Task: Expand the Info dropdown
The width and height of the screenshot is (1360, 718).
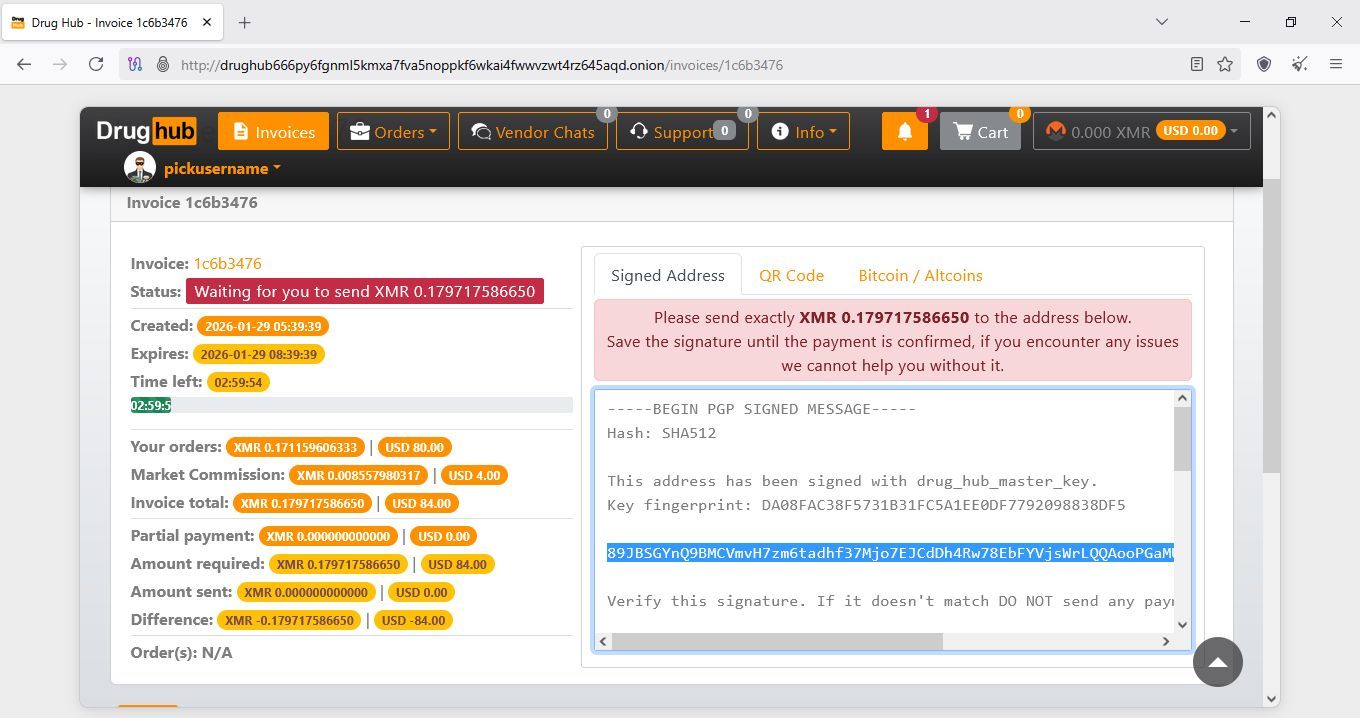Action: [803, 131]
